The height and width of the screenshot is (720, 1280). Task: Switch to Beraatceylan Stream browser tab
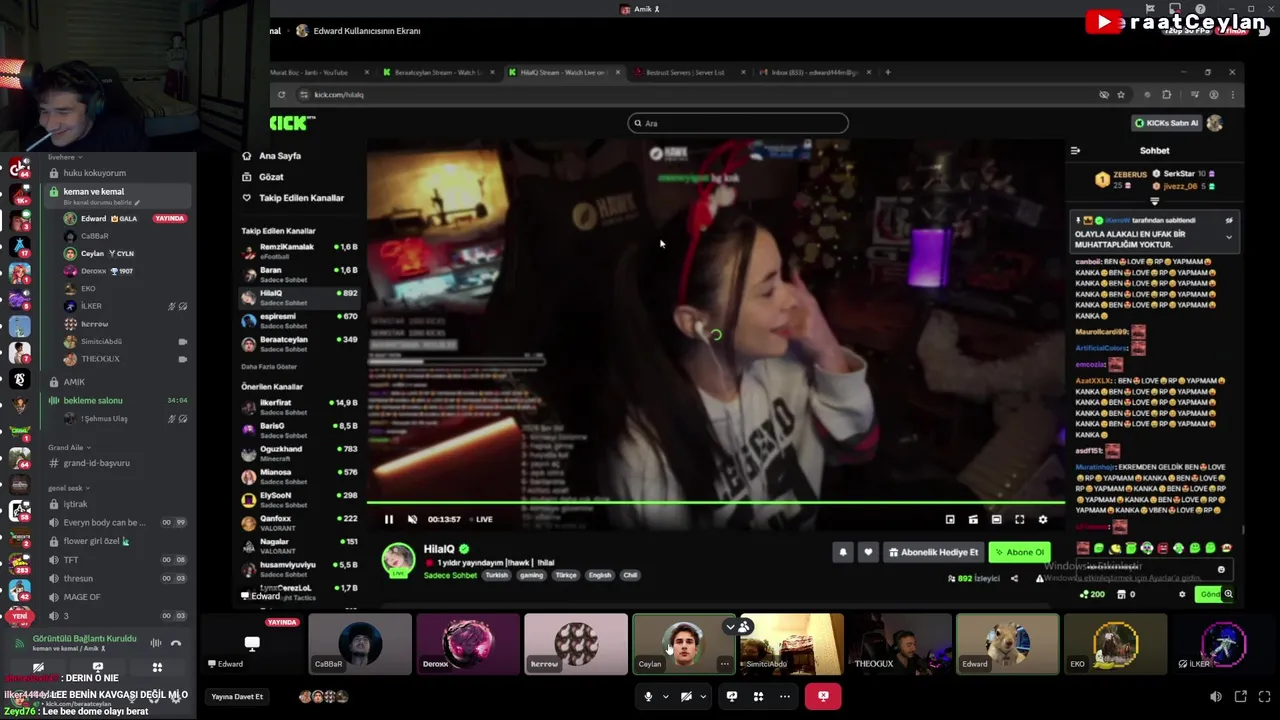pos(440,72)
